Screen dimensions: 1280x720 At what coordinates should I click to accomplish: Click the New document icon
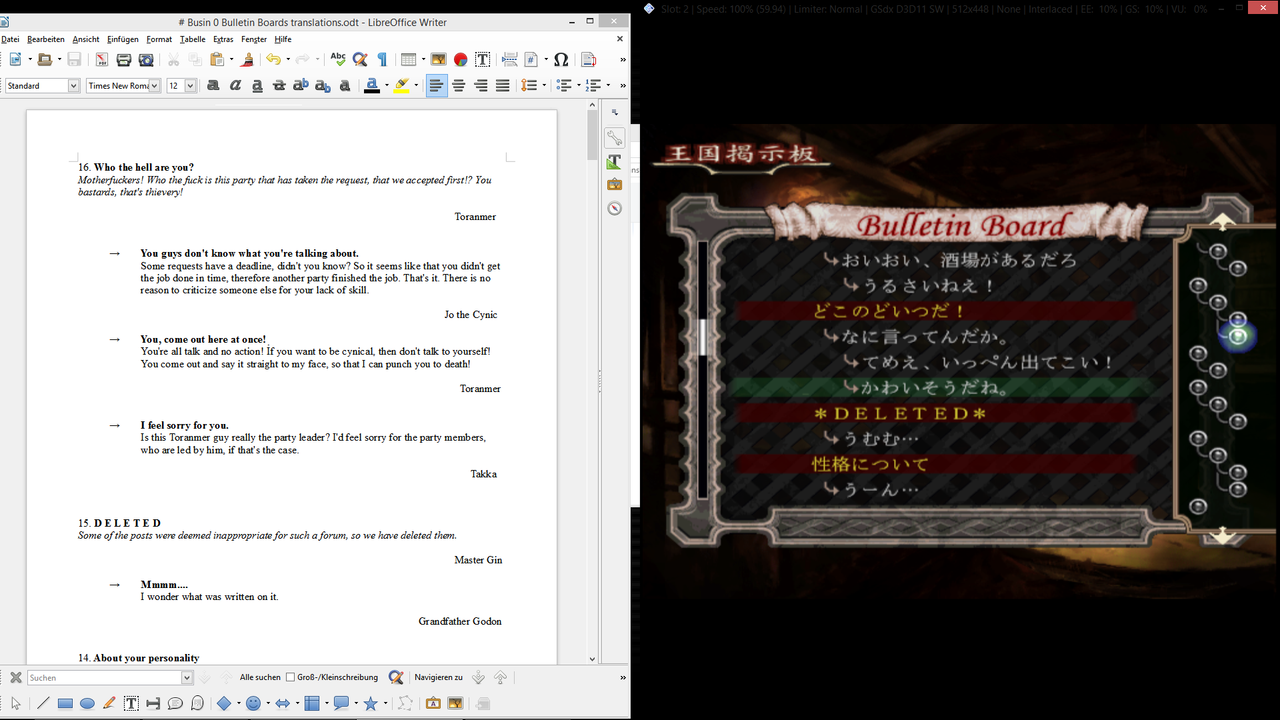point(14,60)
